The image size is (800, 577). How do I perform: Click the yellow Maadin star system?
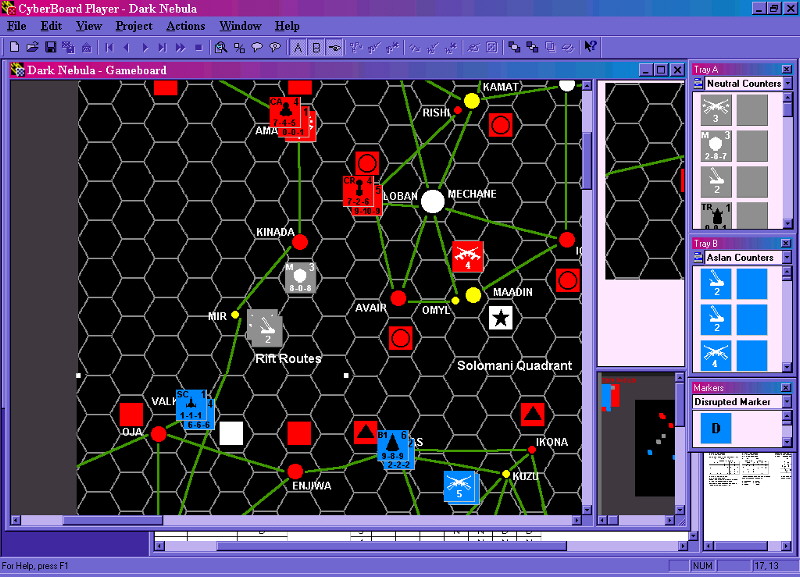473,295
